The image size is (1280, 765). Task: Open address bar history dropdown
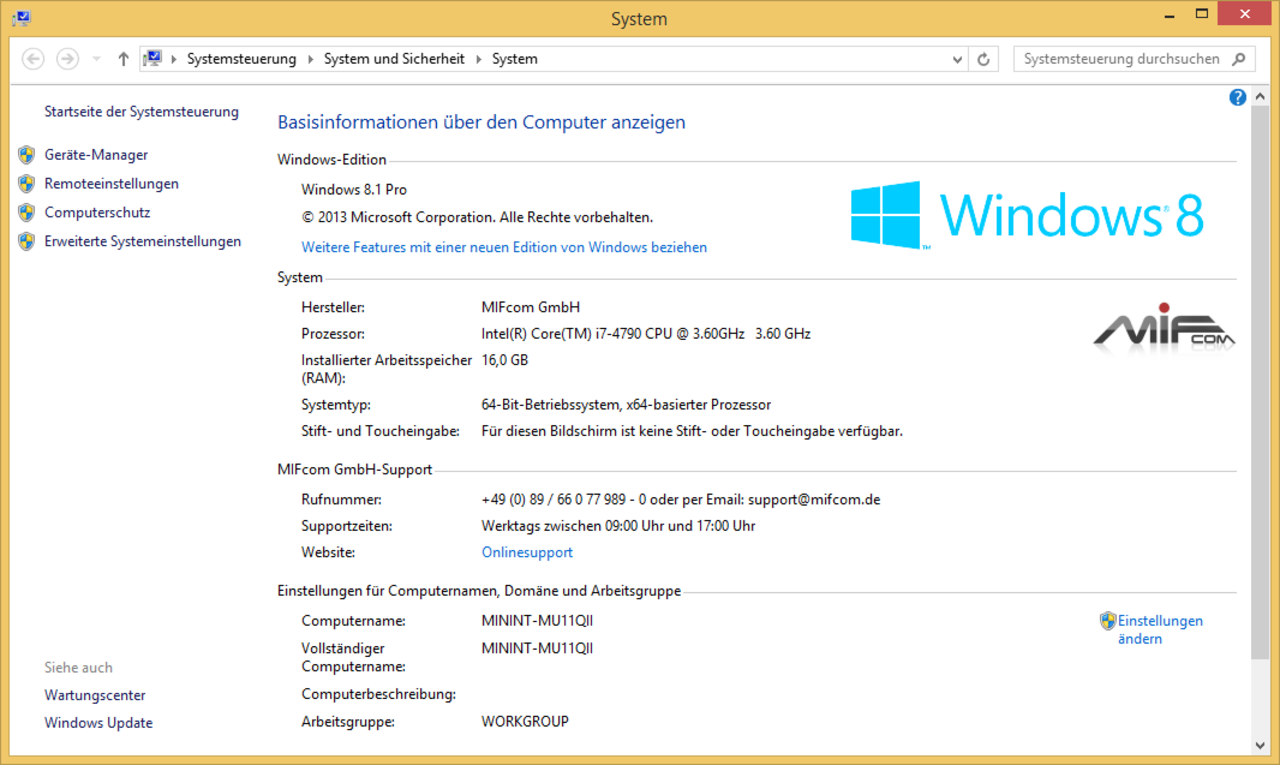click(957, 59)
